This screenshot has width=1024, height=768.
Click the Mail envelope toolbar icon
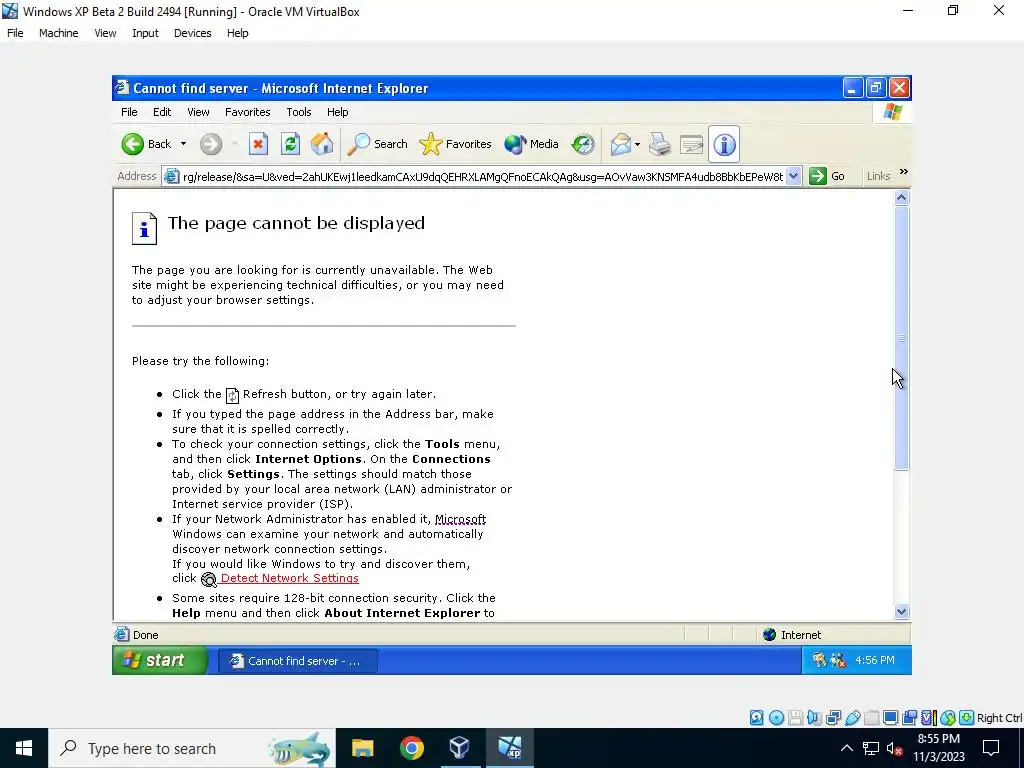[620, 144]
